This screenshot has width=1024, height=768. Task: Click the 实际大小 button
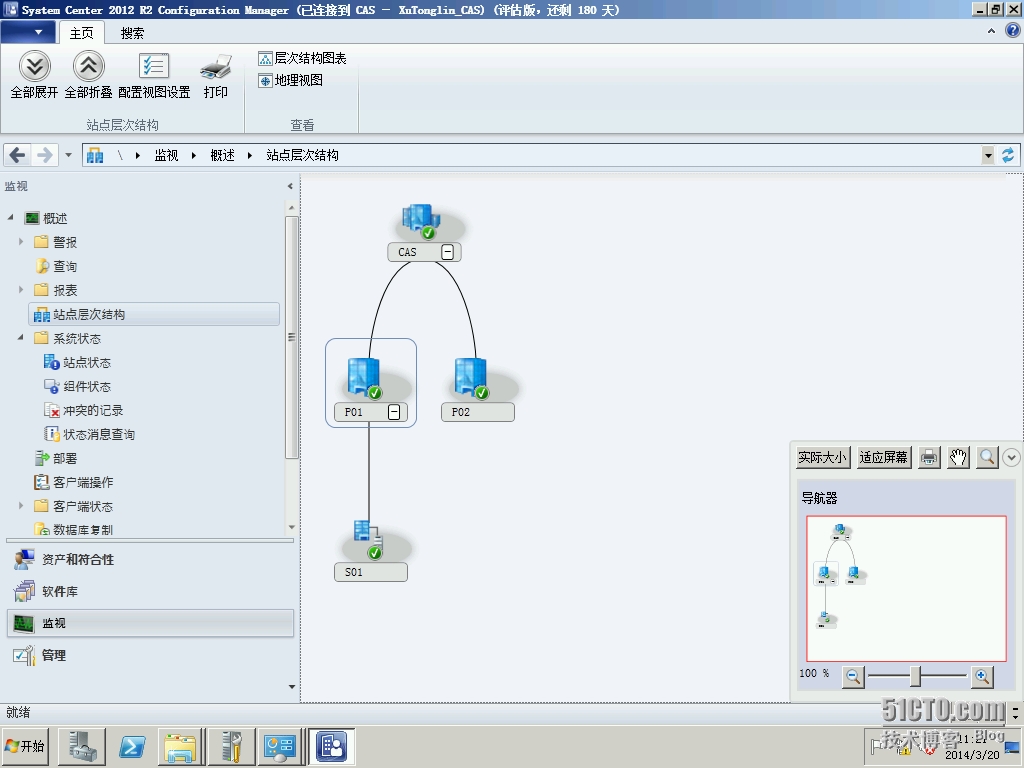[823, 457]
